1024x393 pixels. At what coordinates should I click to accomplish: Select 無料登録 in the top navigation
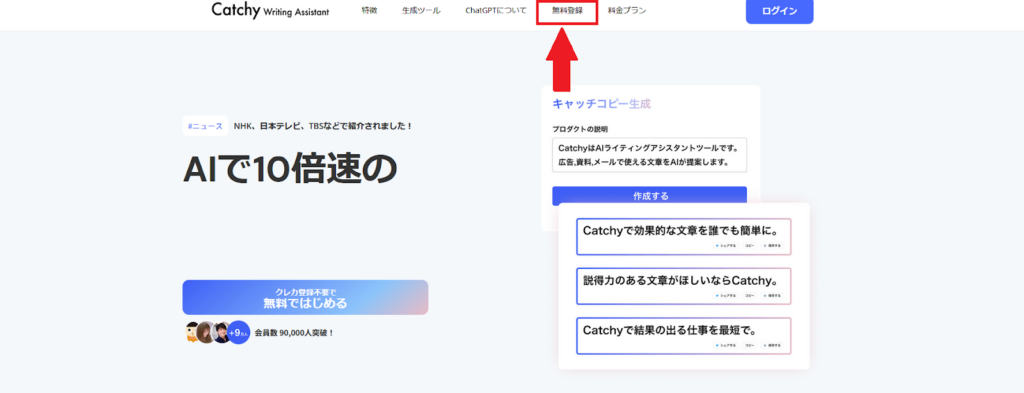coord(567,11)
